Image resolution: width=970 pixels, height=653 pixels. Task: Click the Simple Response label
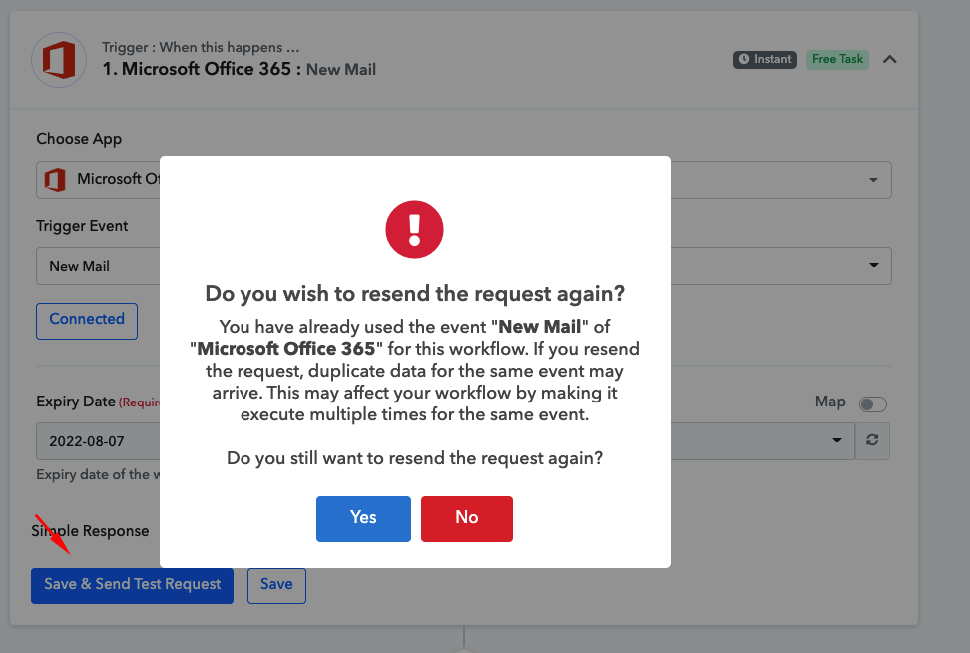pos(90,531)
